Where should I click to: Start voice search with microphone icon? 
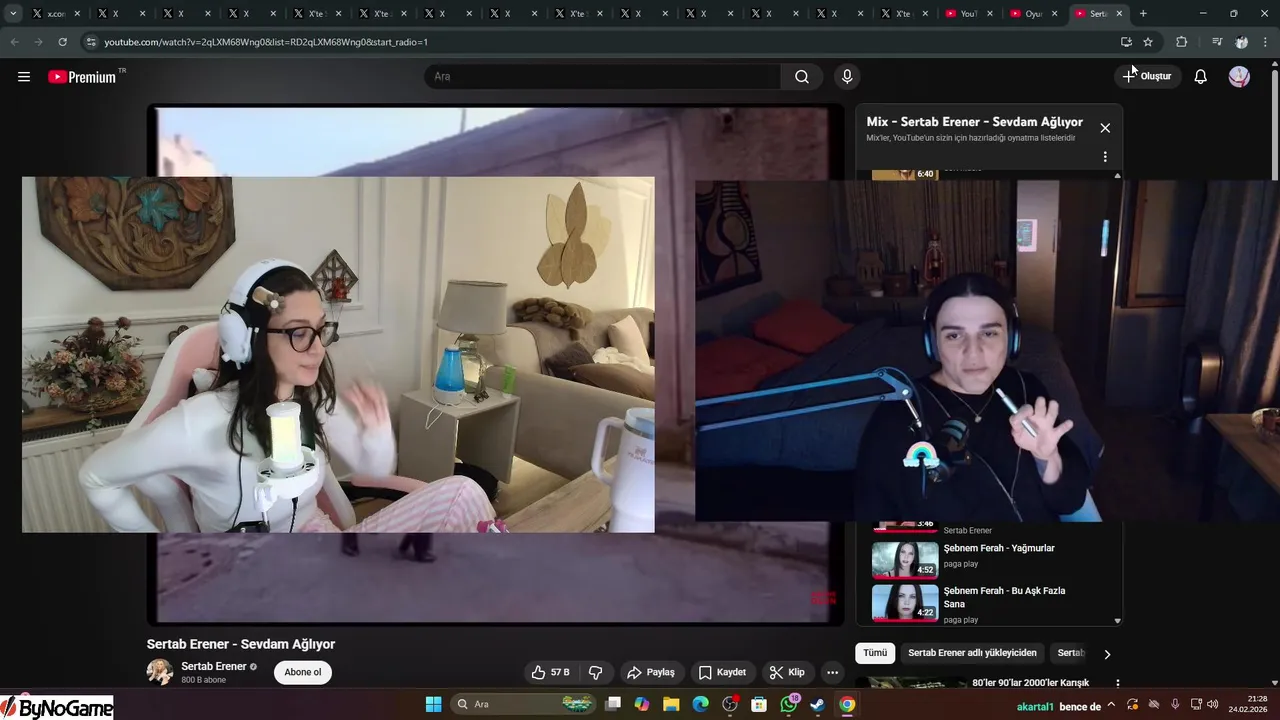pos(847,76)
